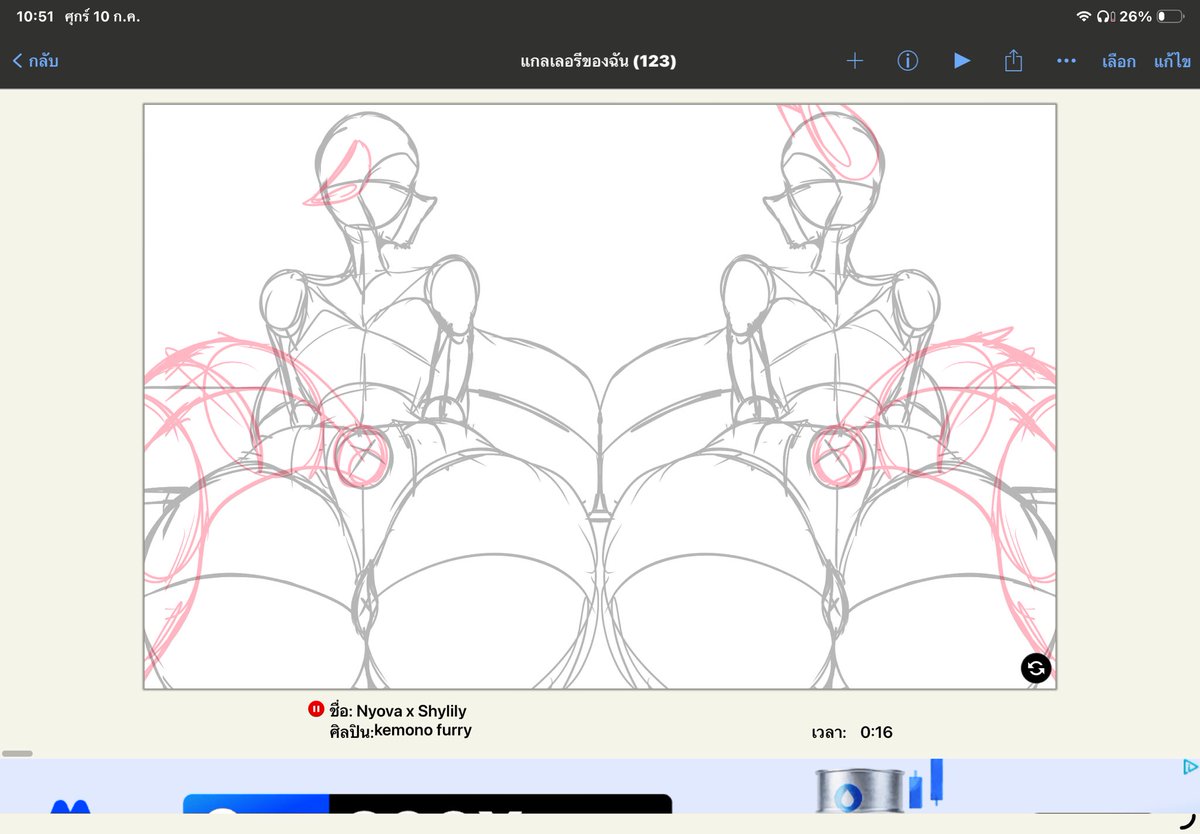Open the ad info AdChoices icon
Viewport: 1200px width, 834px height.
coord(1190,767)
